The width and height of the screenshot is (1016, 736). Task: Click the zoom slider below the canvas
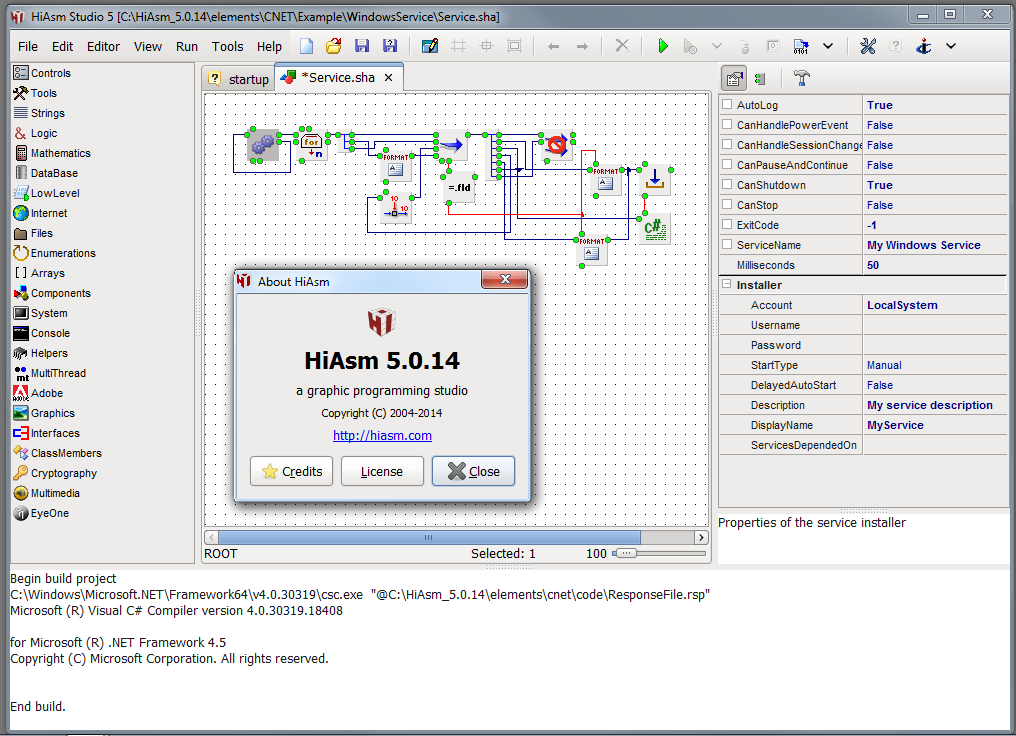[624, 553]
